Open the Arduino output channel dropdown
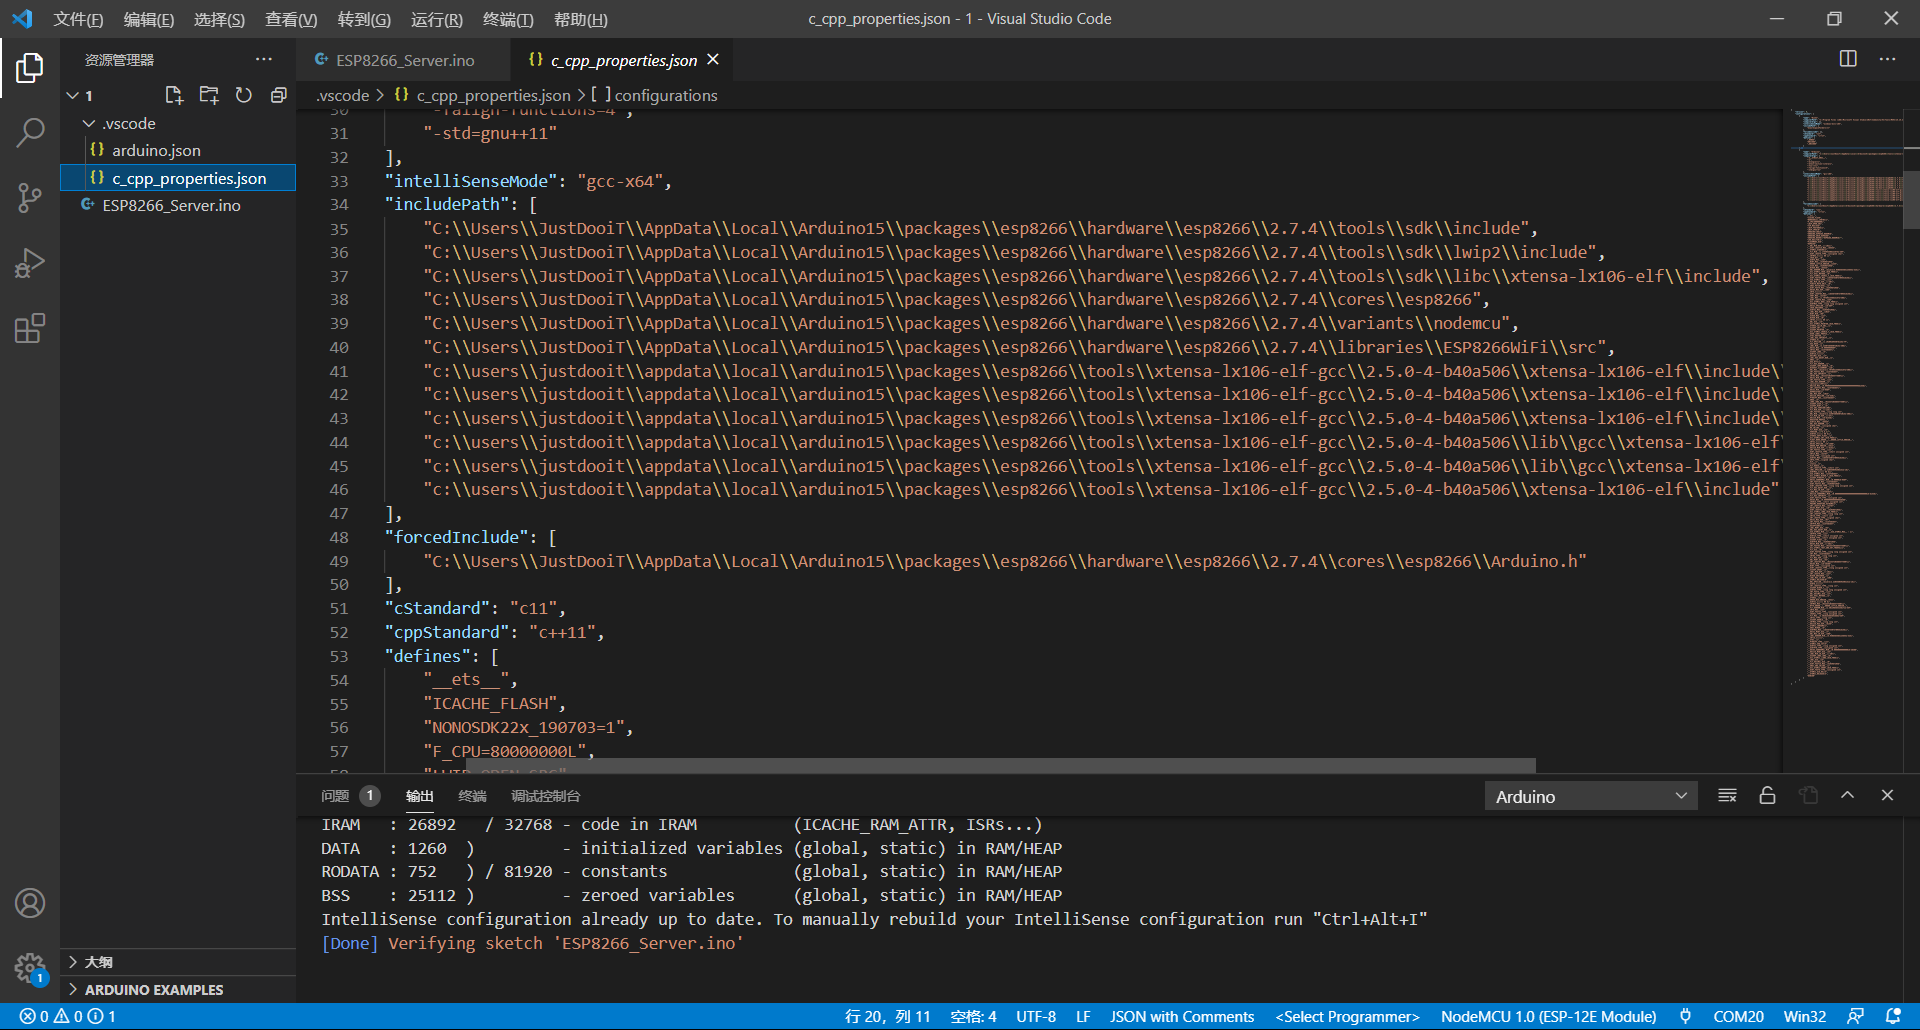Viewport: 1920px width, 1030px height. [1590, 796]
